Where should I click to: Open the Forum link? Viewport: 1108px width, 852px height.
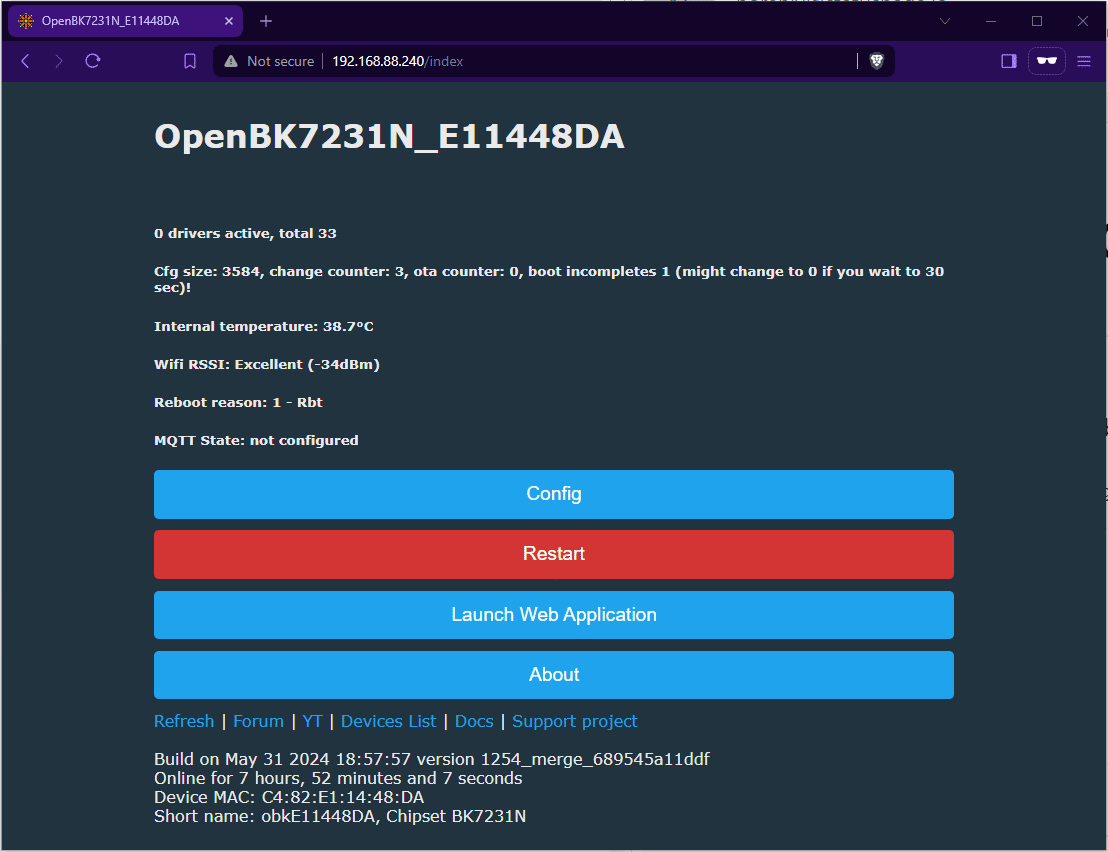tap(258, 721)
